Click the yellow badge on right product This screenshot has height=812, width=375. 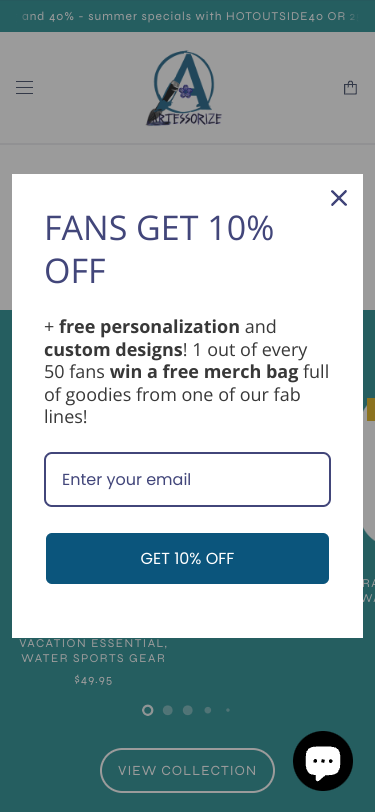[371, 409]
